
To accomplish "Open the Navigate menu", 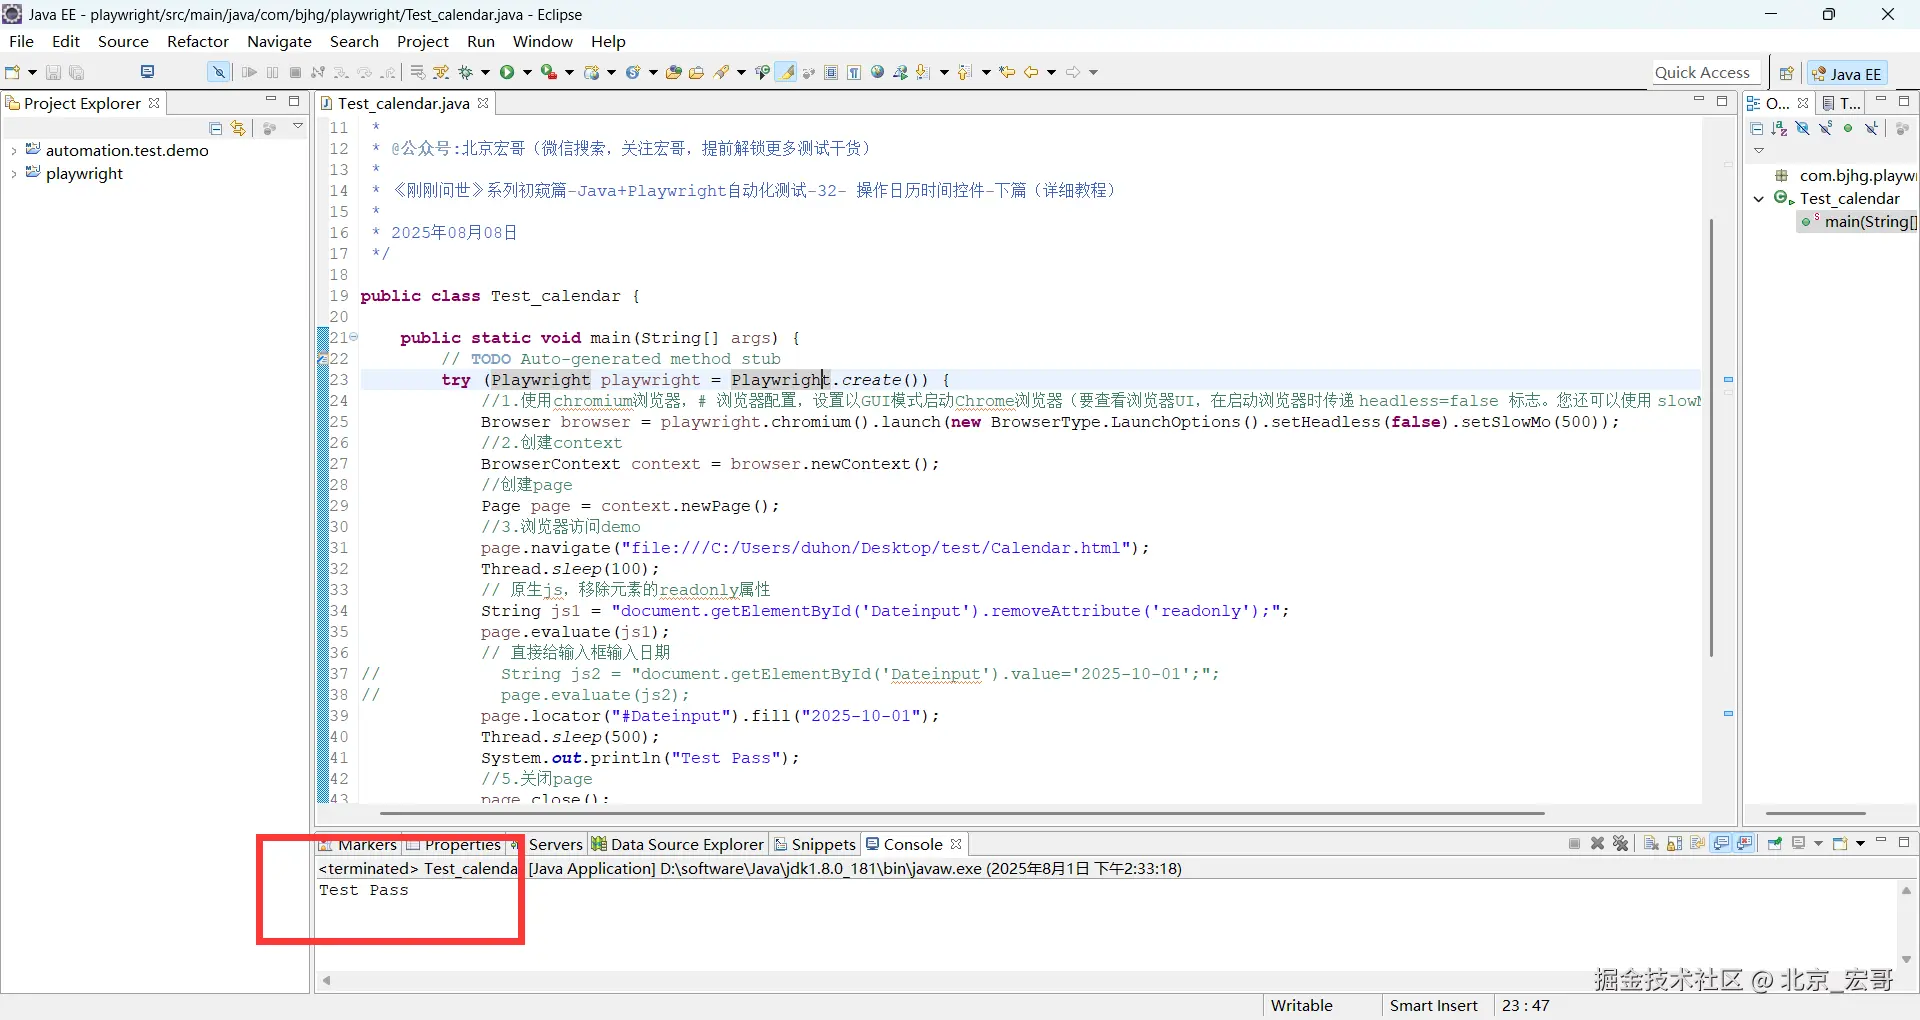I will pos(279,41).
